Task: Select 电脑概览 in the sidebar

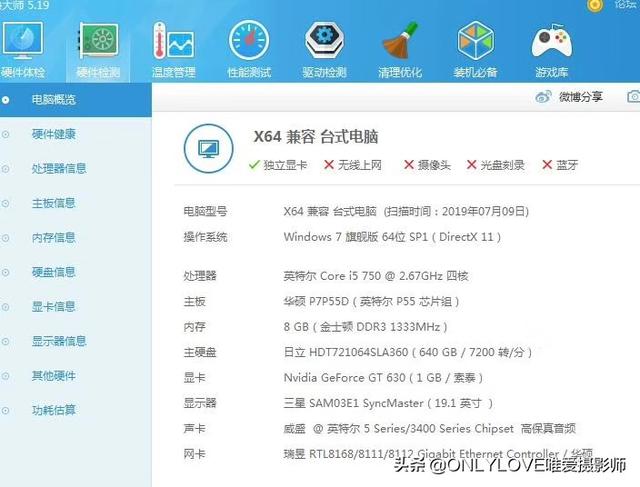Action: point(76,100)
